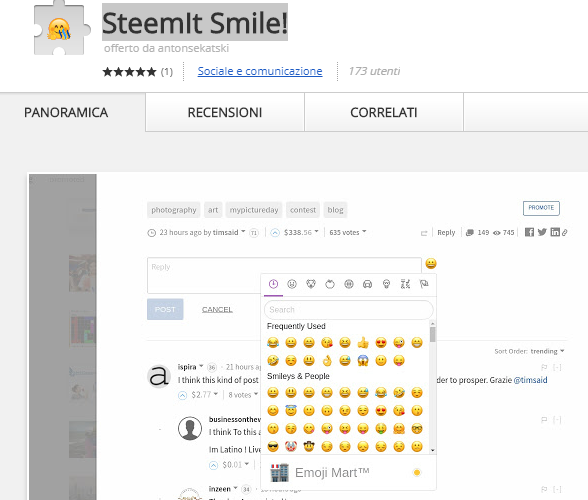Select the Frequently Used clock tab in emoji picker
The image size is (588, 500).
tap(273, 284)
